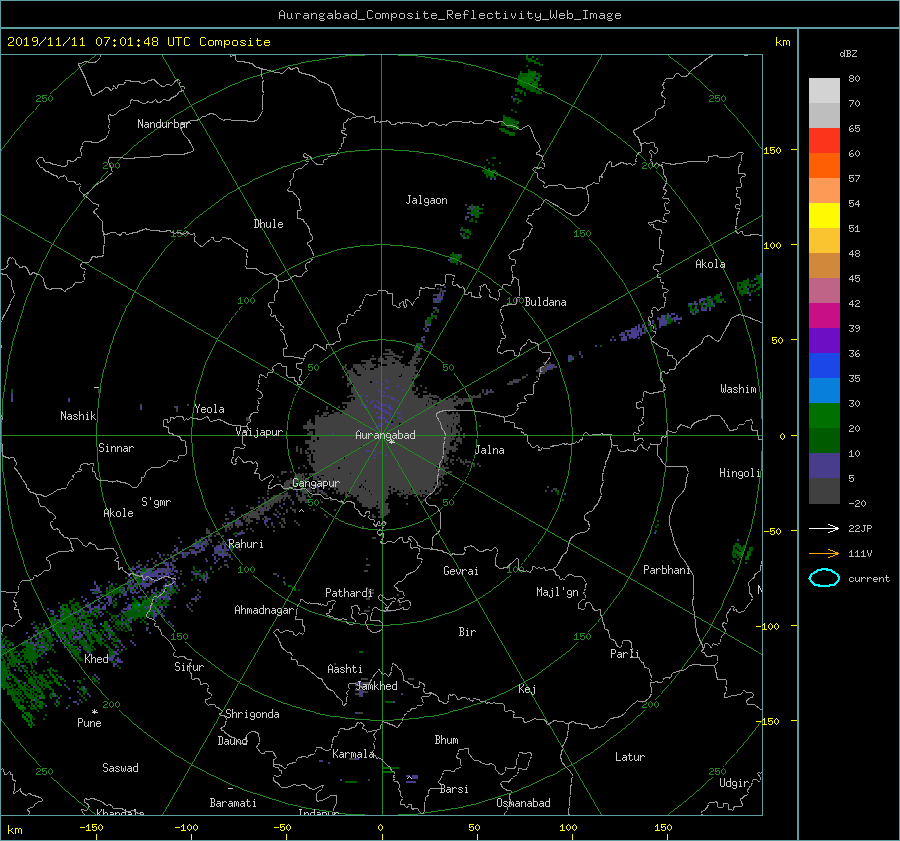This screenshot has width=900, height=841.
Task: Click the orange 111V arrow legend icon
Action: click(x=824, y=553)
